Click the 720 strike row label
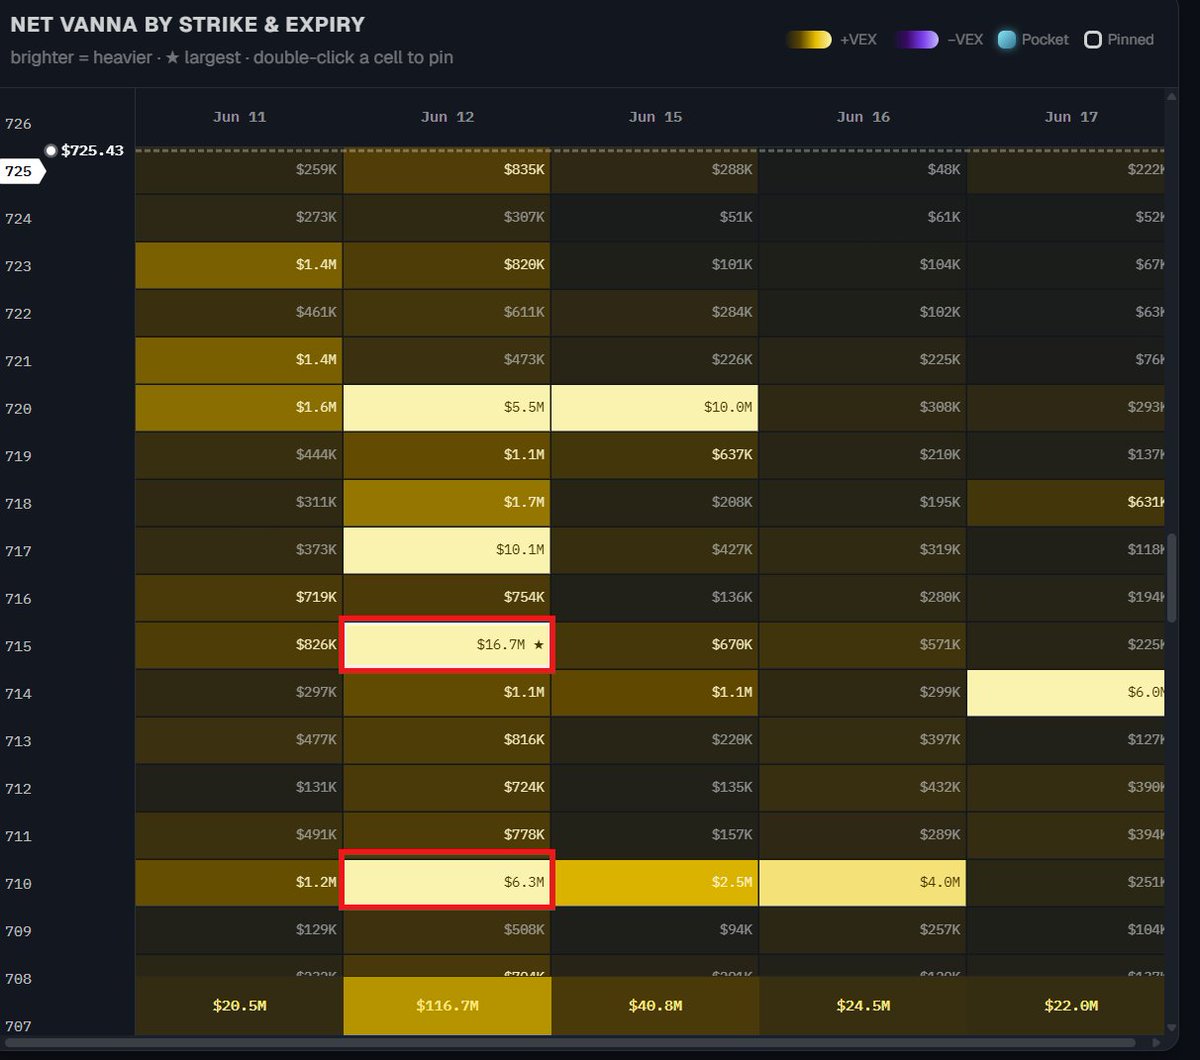Viewport: 1200px width, 1060px height. [18, 408]
